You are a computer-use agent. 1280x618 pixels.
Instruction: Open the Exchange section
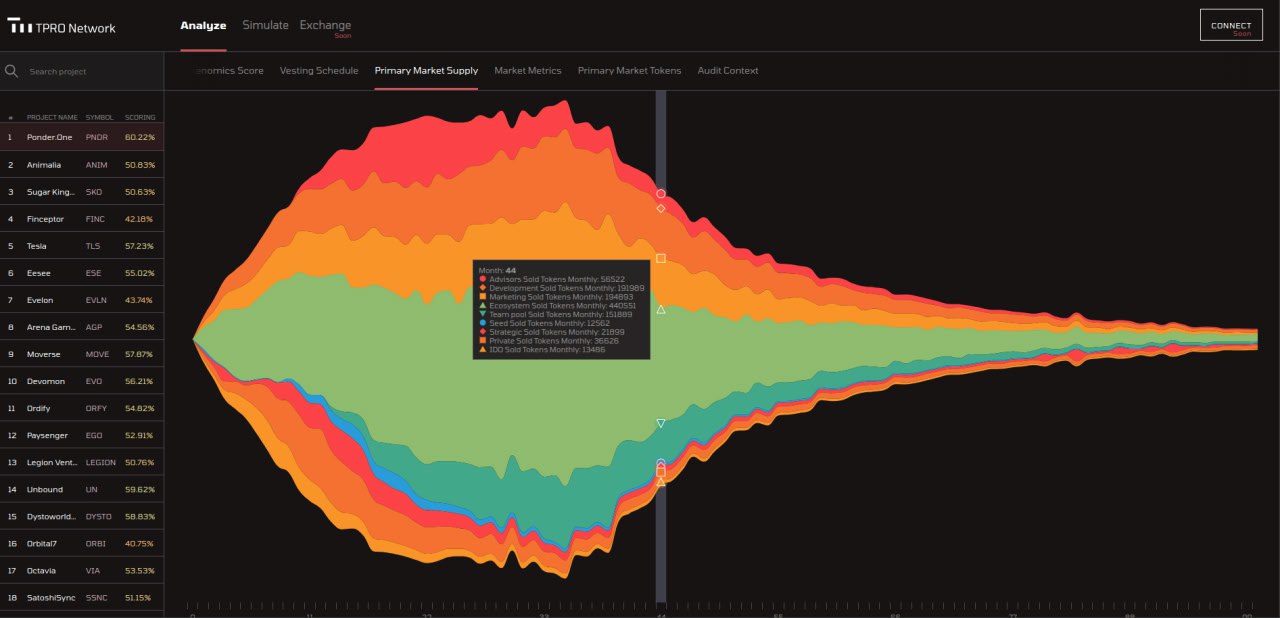pos(325,25)
